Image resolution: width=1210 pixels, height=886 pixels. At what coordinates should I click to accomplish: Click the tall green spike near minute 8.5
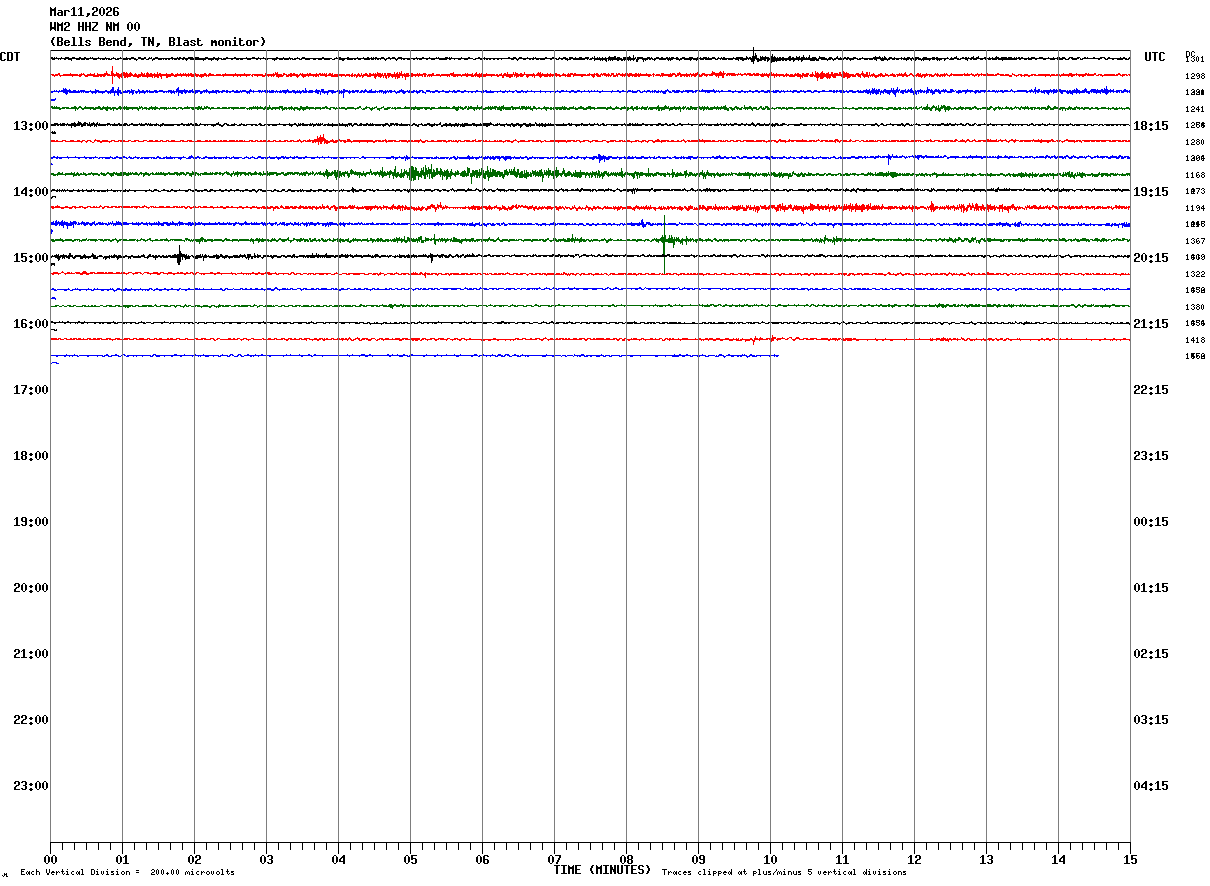(664, 243)
